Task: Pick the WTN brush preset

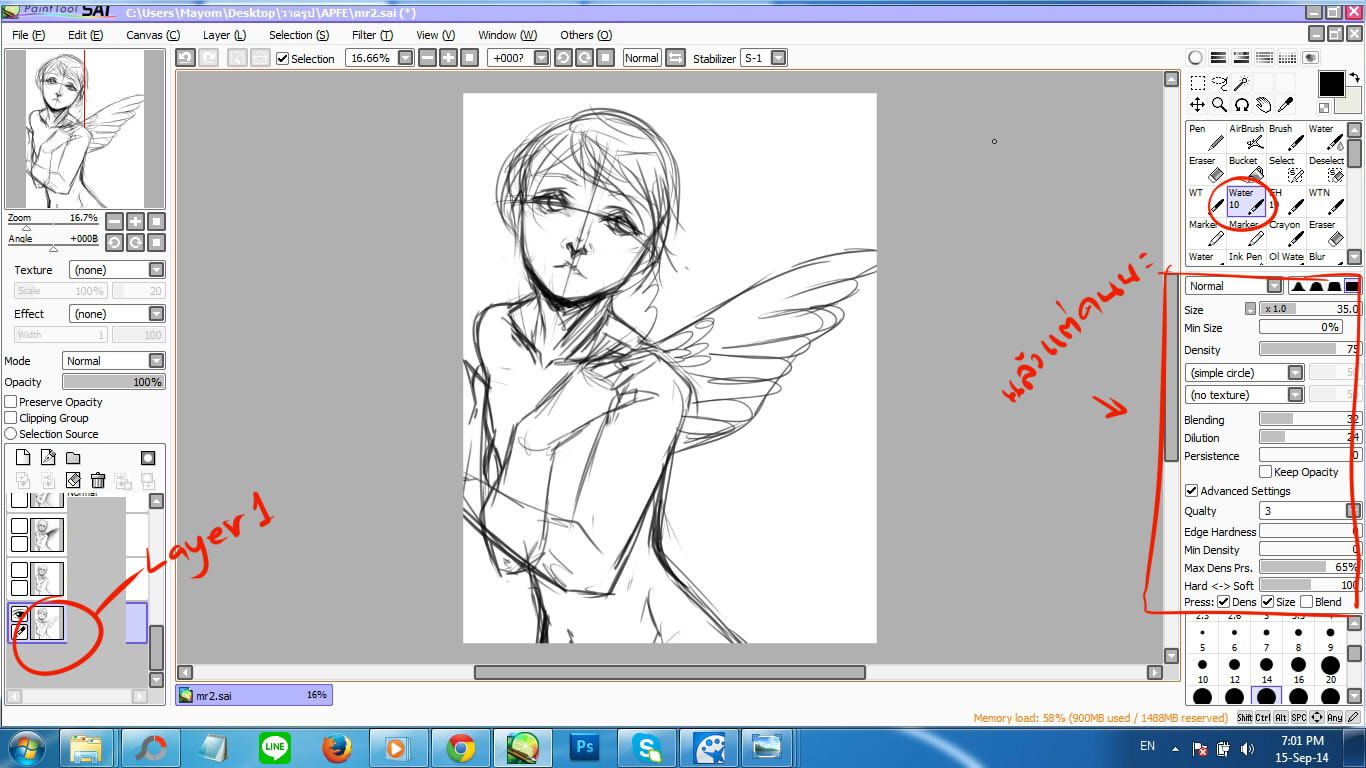Action: (1326, 201)
